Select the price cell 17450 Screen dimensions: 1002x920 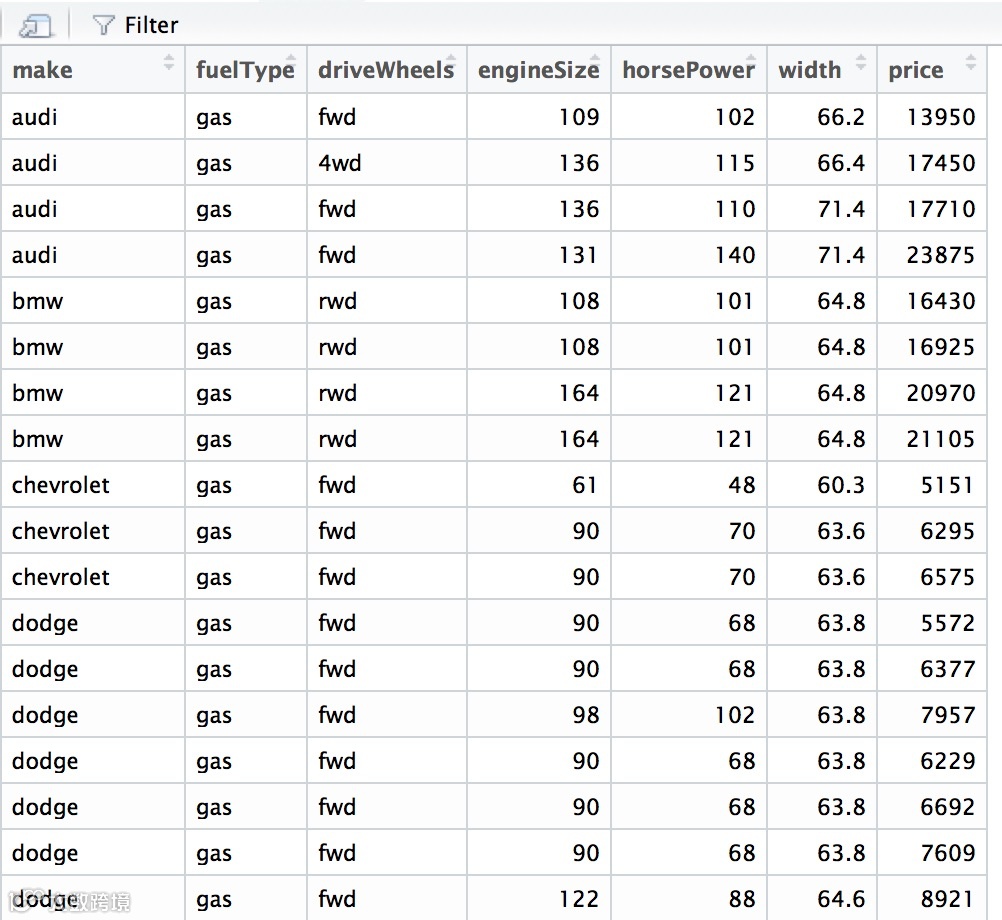point(932,163)
